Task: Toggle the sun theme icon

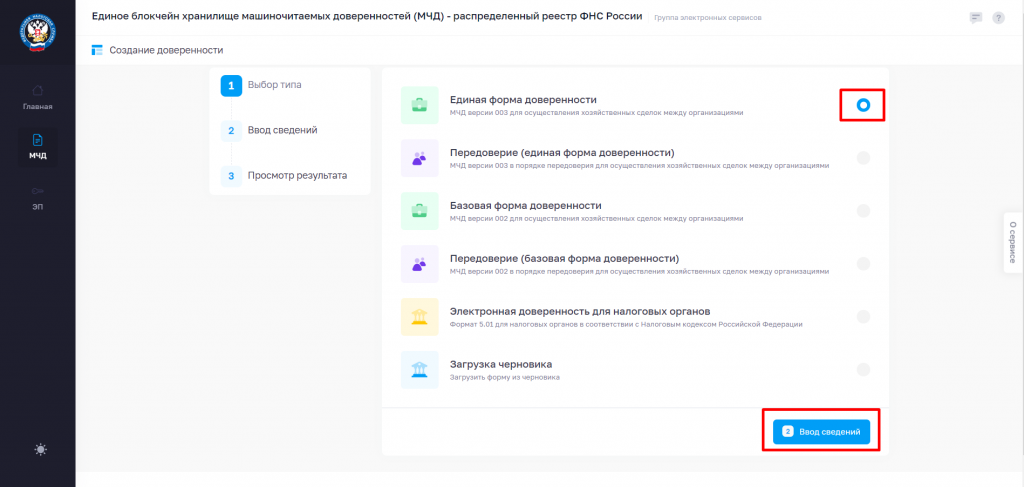Action: click(x=40, y=449)
